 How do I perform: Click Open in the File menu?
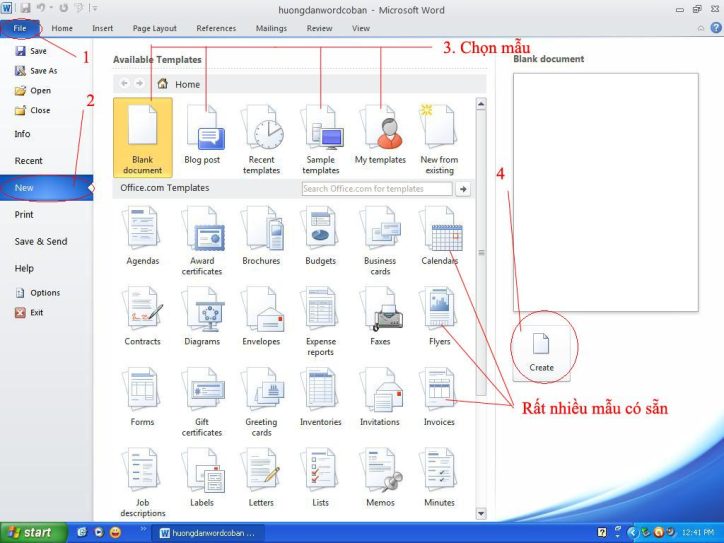33,90
